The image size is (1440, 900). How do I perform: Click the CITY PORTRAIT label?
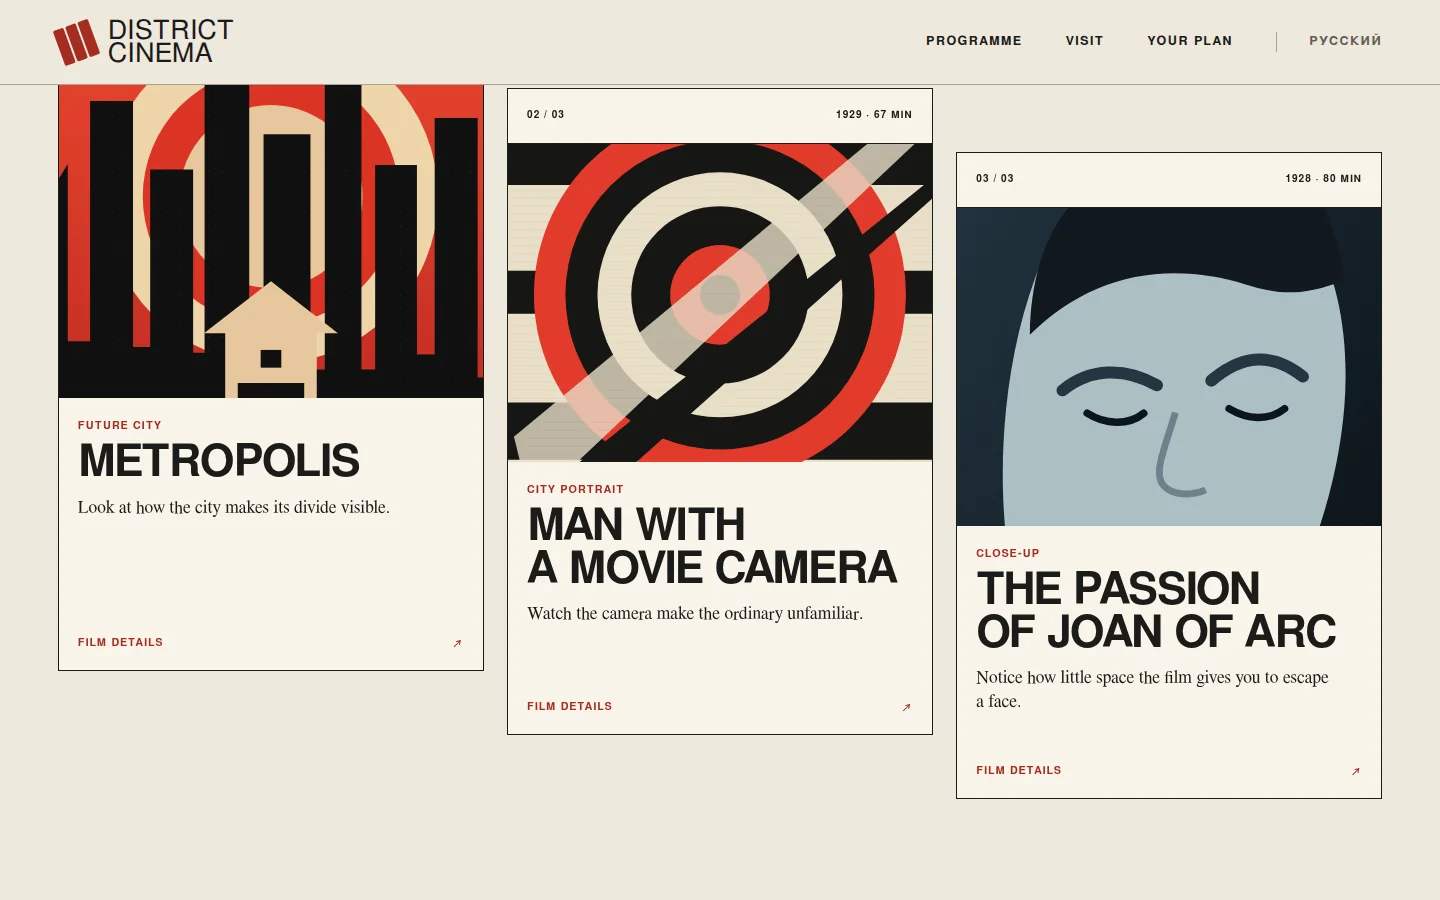[x=575, y=489]
